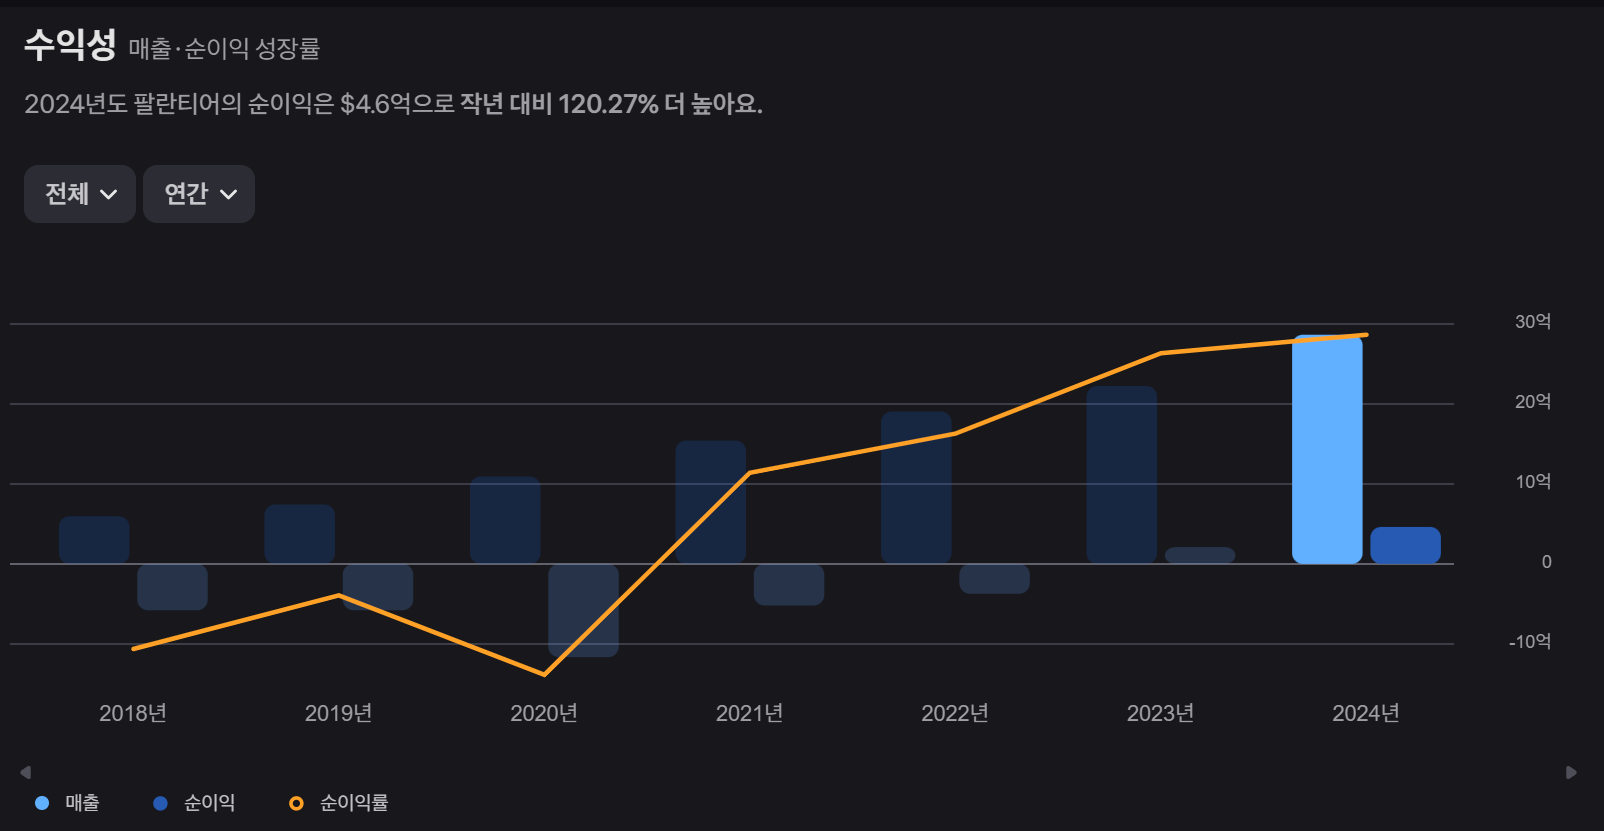Select the 2019 revenue bar

[300, 534]
